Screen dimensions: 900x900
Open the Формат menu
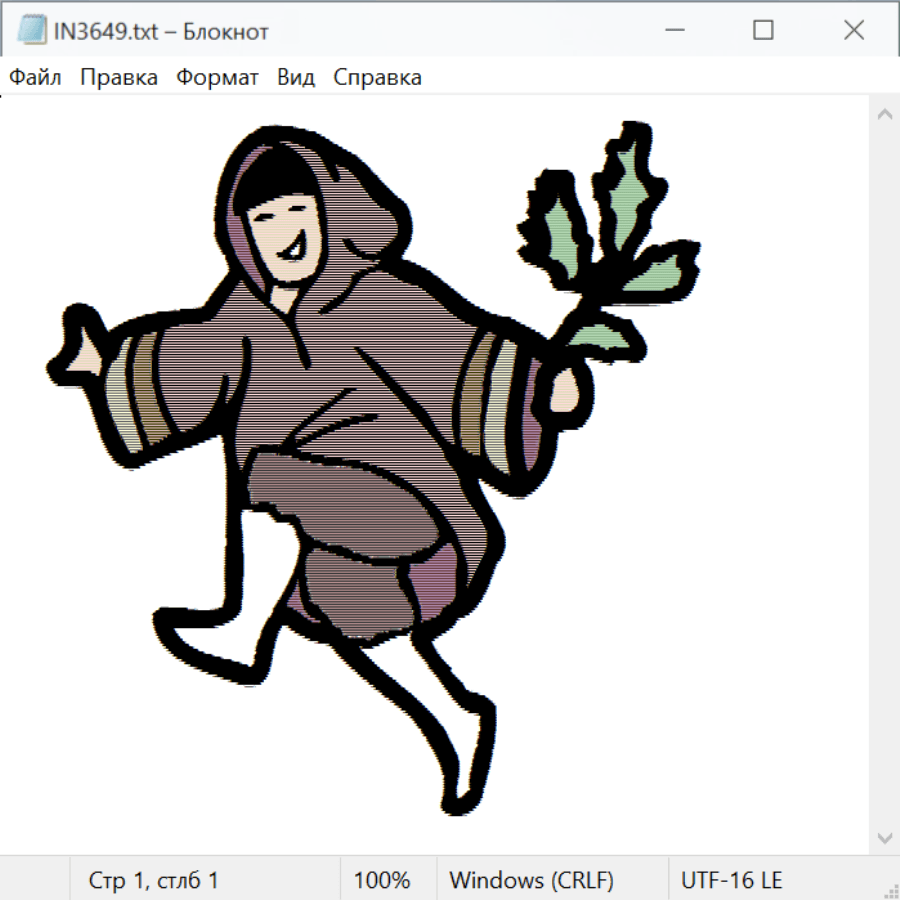[217, 78]
